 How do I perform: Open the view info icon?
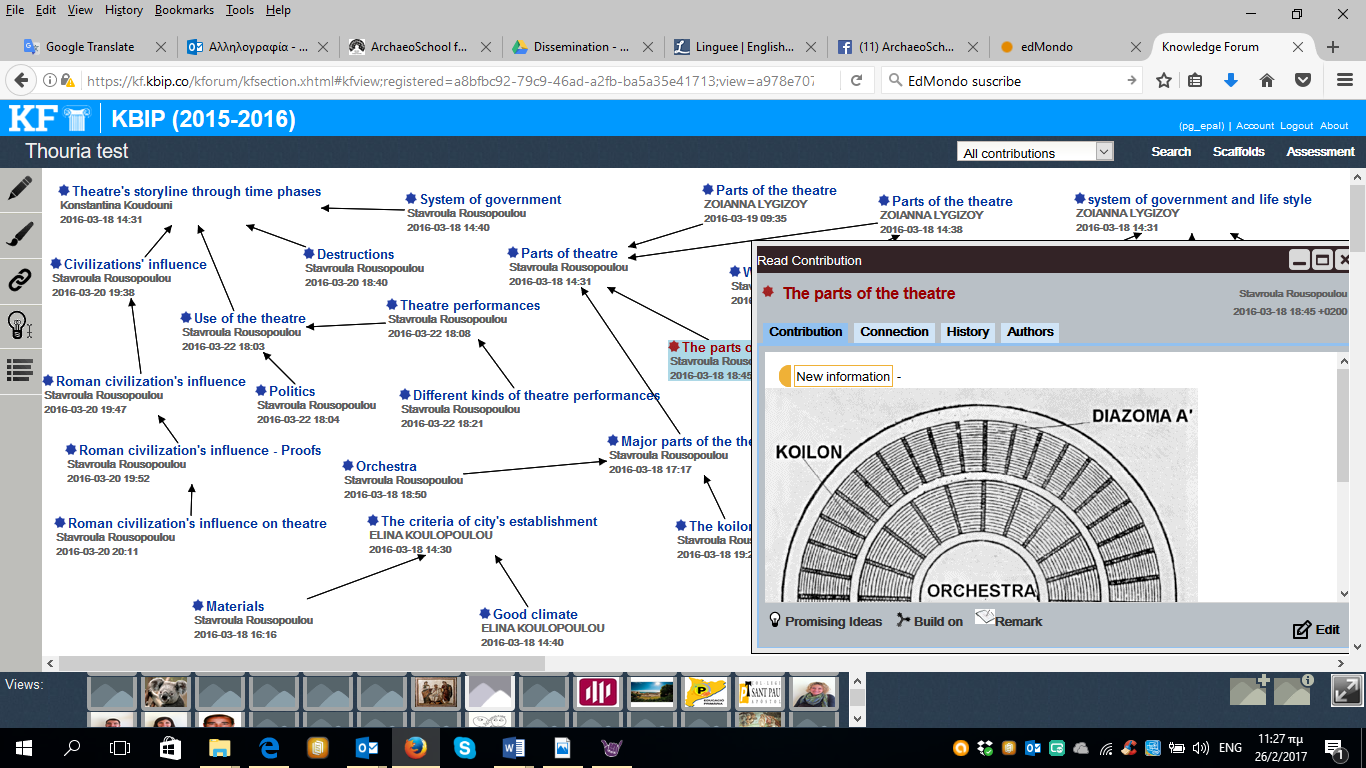pos(1293,691)
